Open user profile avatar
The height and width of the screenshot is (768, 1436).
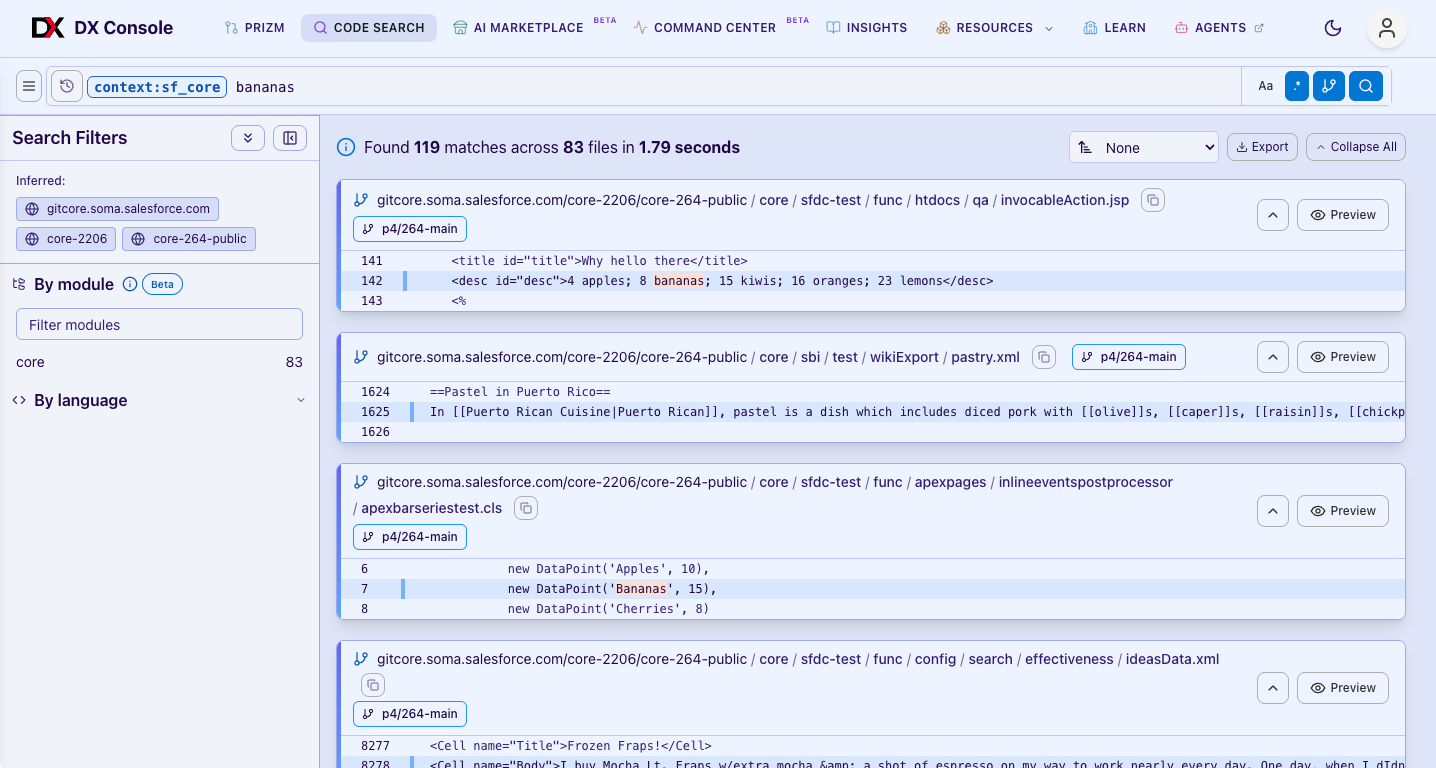1386,28
